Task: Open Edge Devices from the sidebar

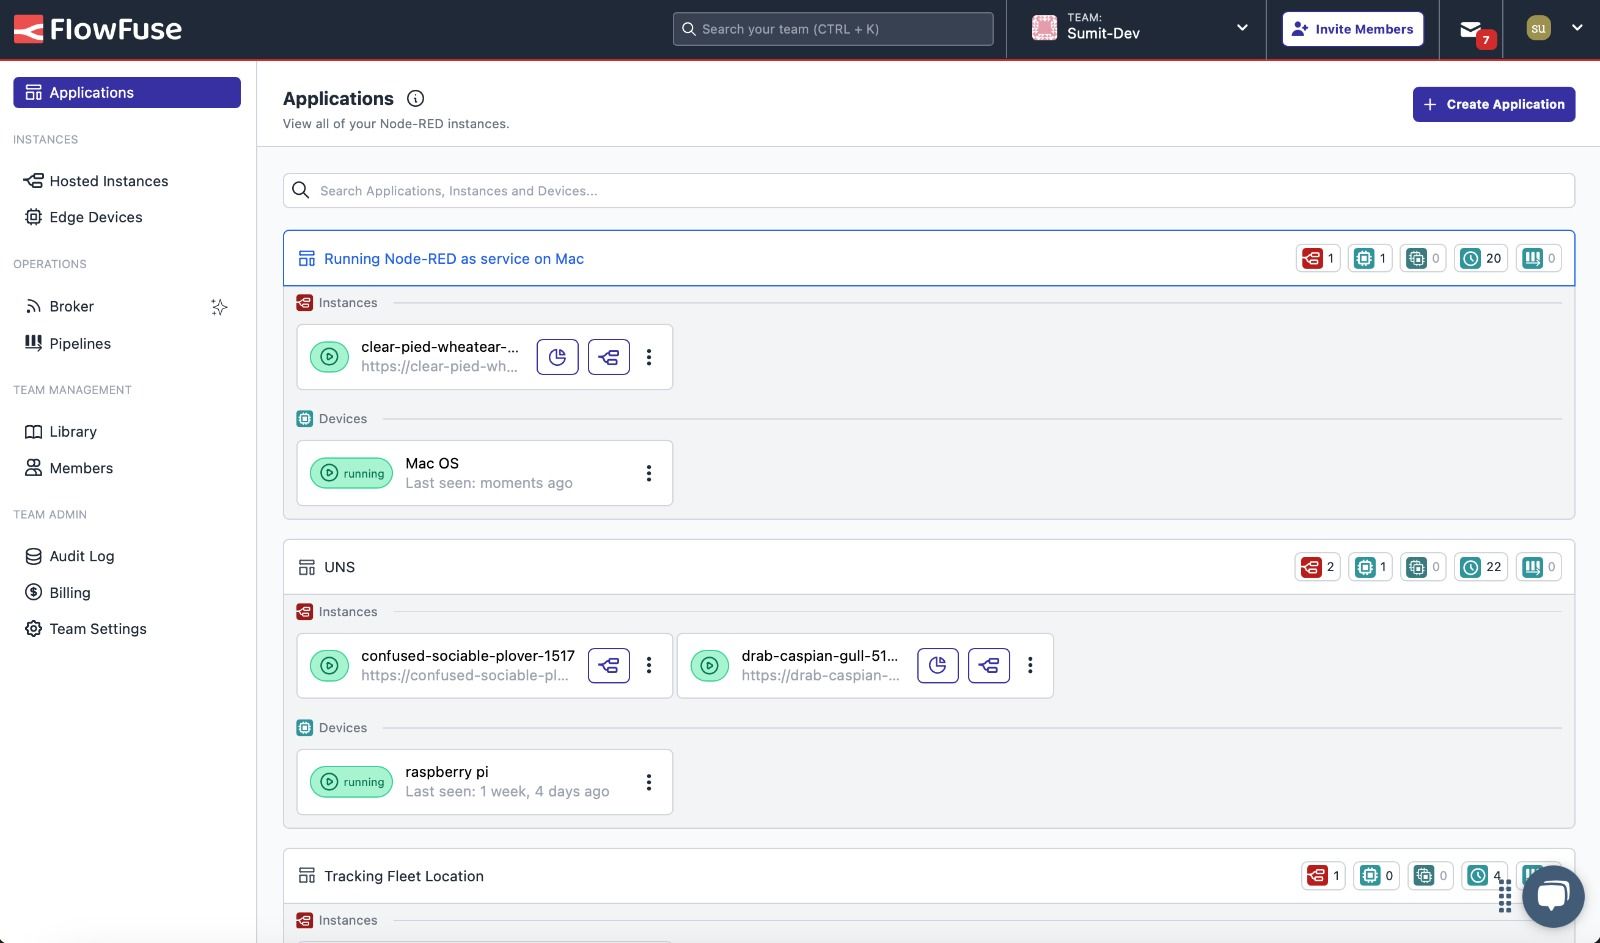Action: click(x=96, y=217)
